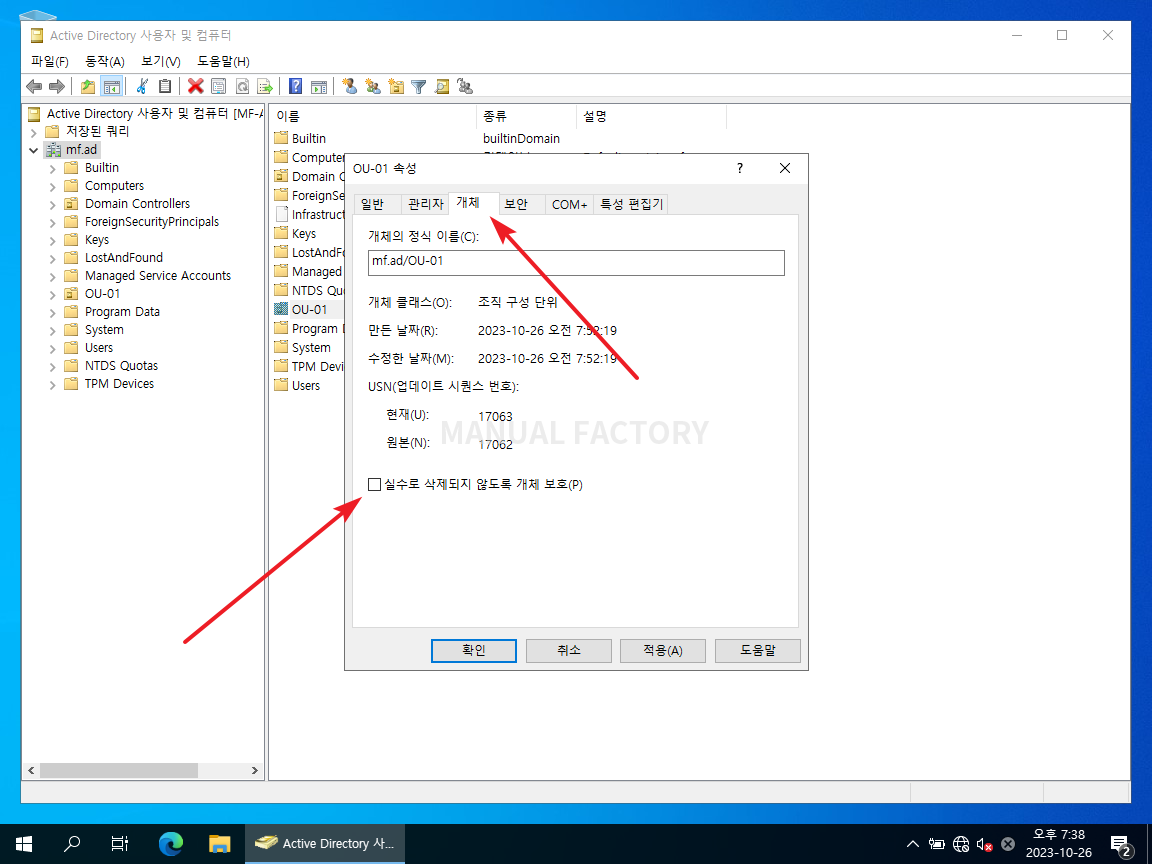
Task: Open help via the blue question mark icon
Action: (x=295, y=87)
